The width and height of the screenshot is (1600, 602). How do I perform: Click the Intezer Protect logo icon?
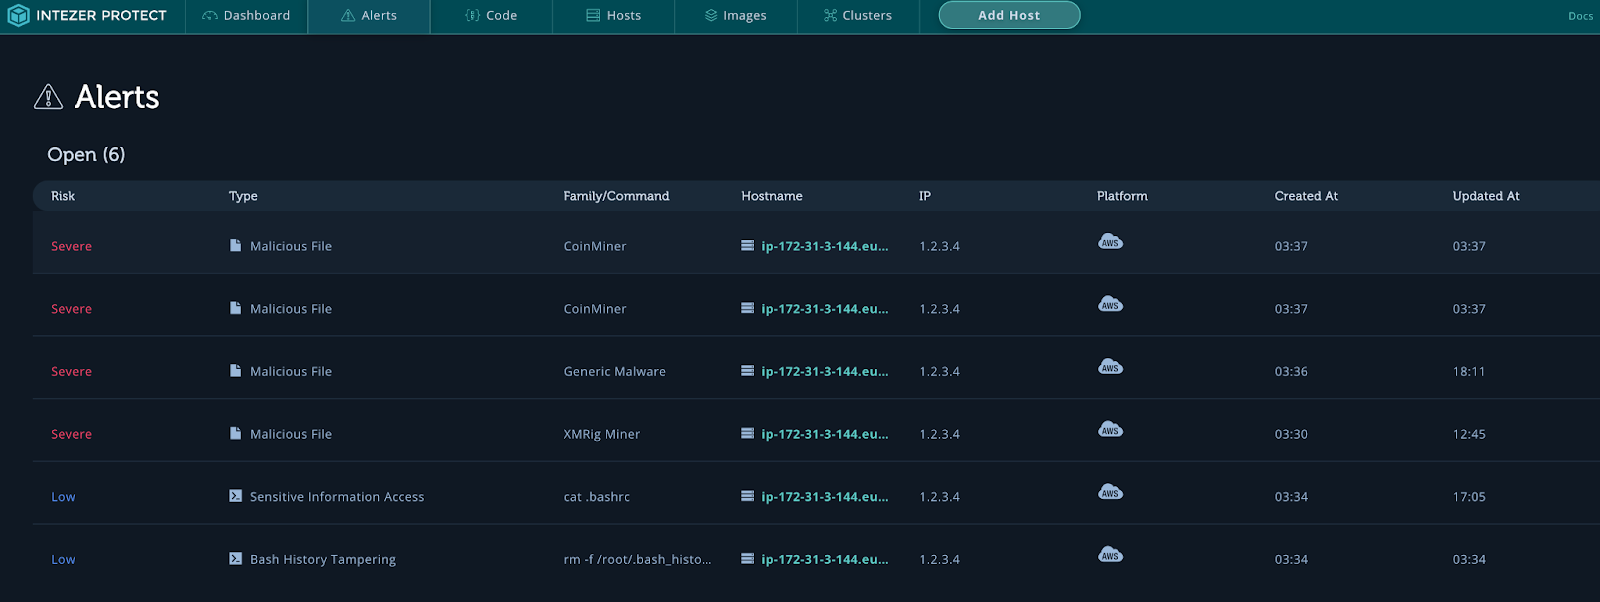tap(18, 16)
